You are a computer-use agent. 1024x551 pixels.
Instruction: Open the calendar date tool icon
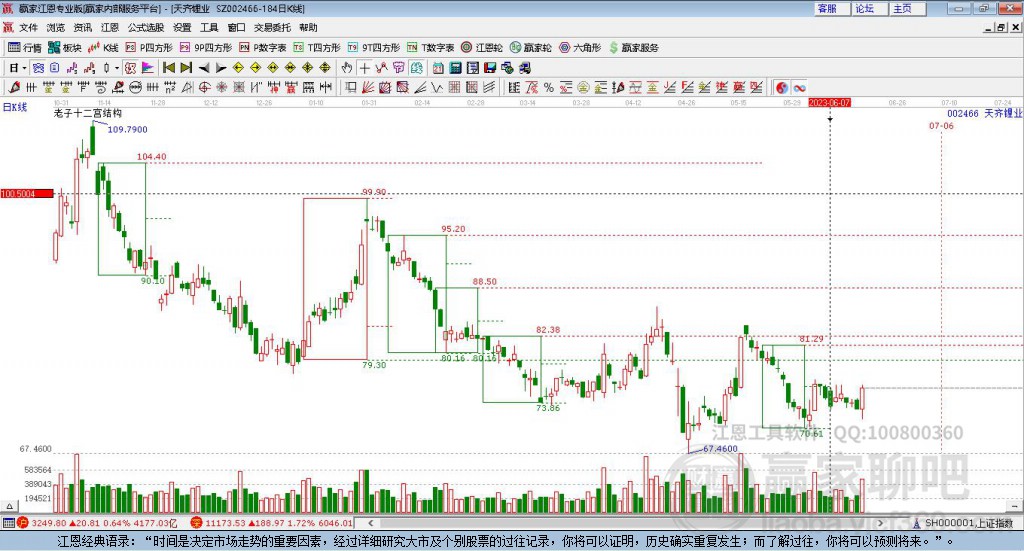(438, 68)
